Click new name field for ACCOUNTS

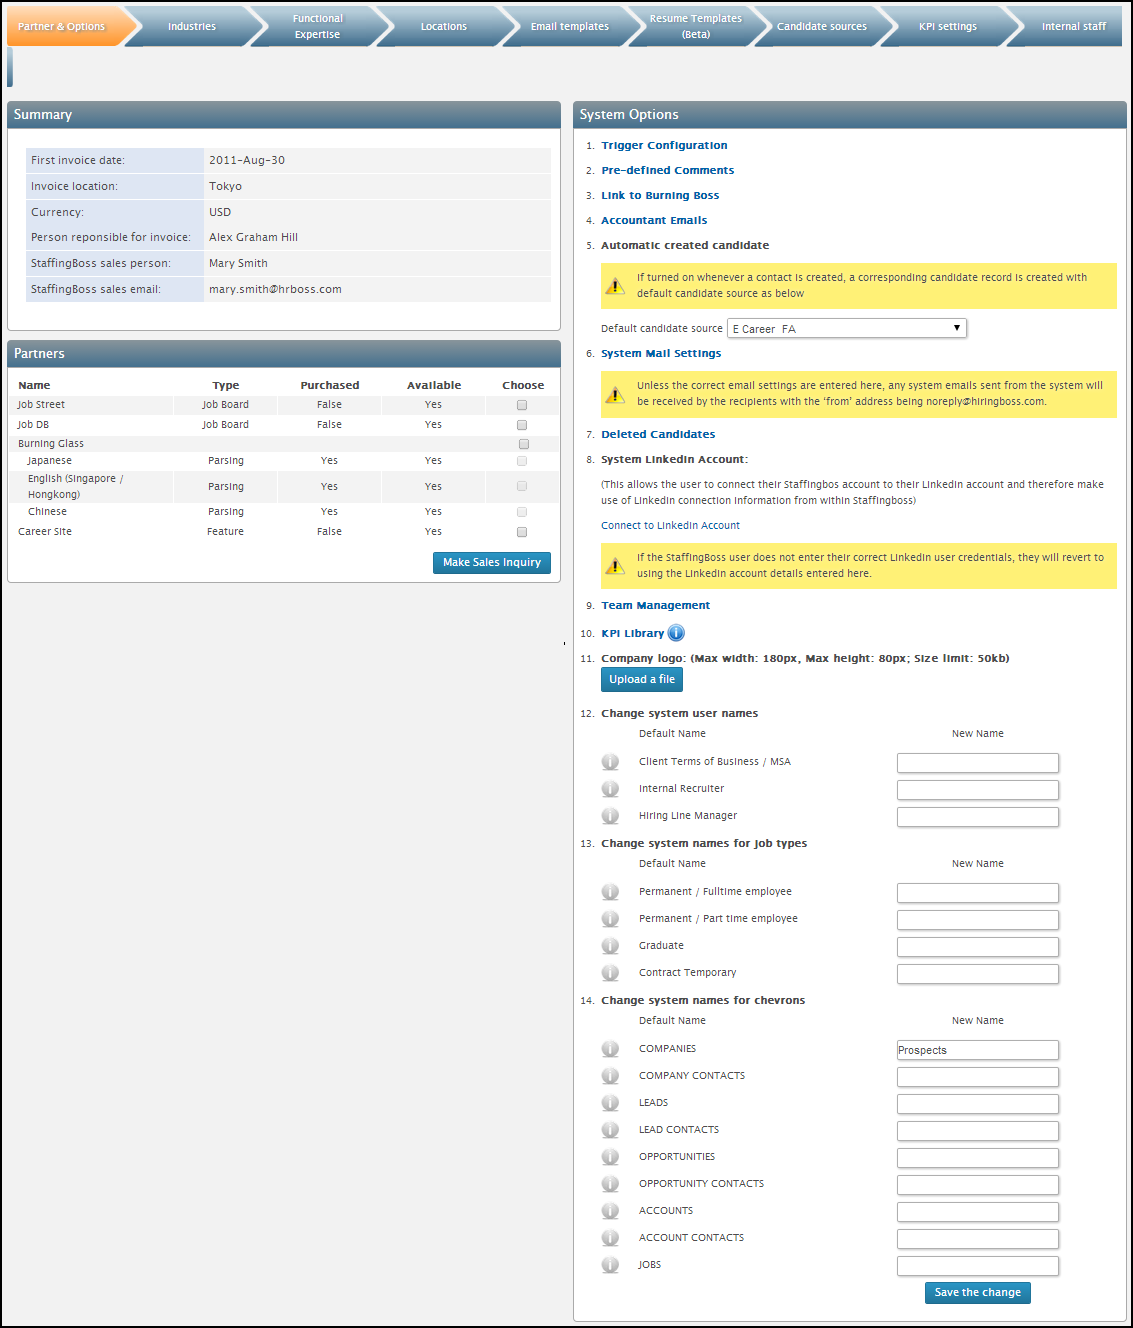pyautogui.click(x=978, y=1212)
